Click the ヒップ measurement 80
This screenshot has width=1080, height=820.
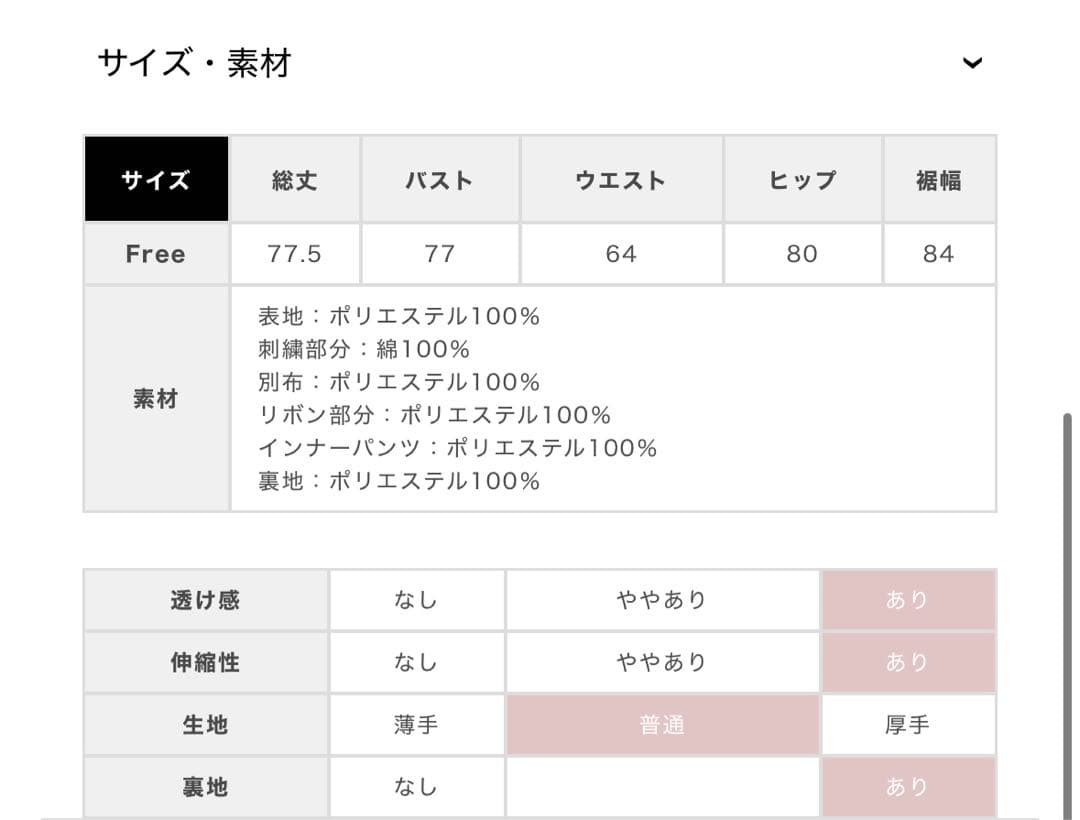(x=802, y=253)
